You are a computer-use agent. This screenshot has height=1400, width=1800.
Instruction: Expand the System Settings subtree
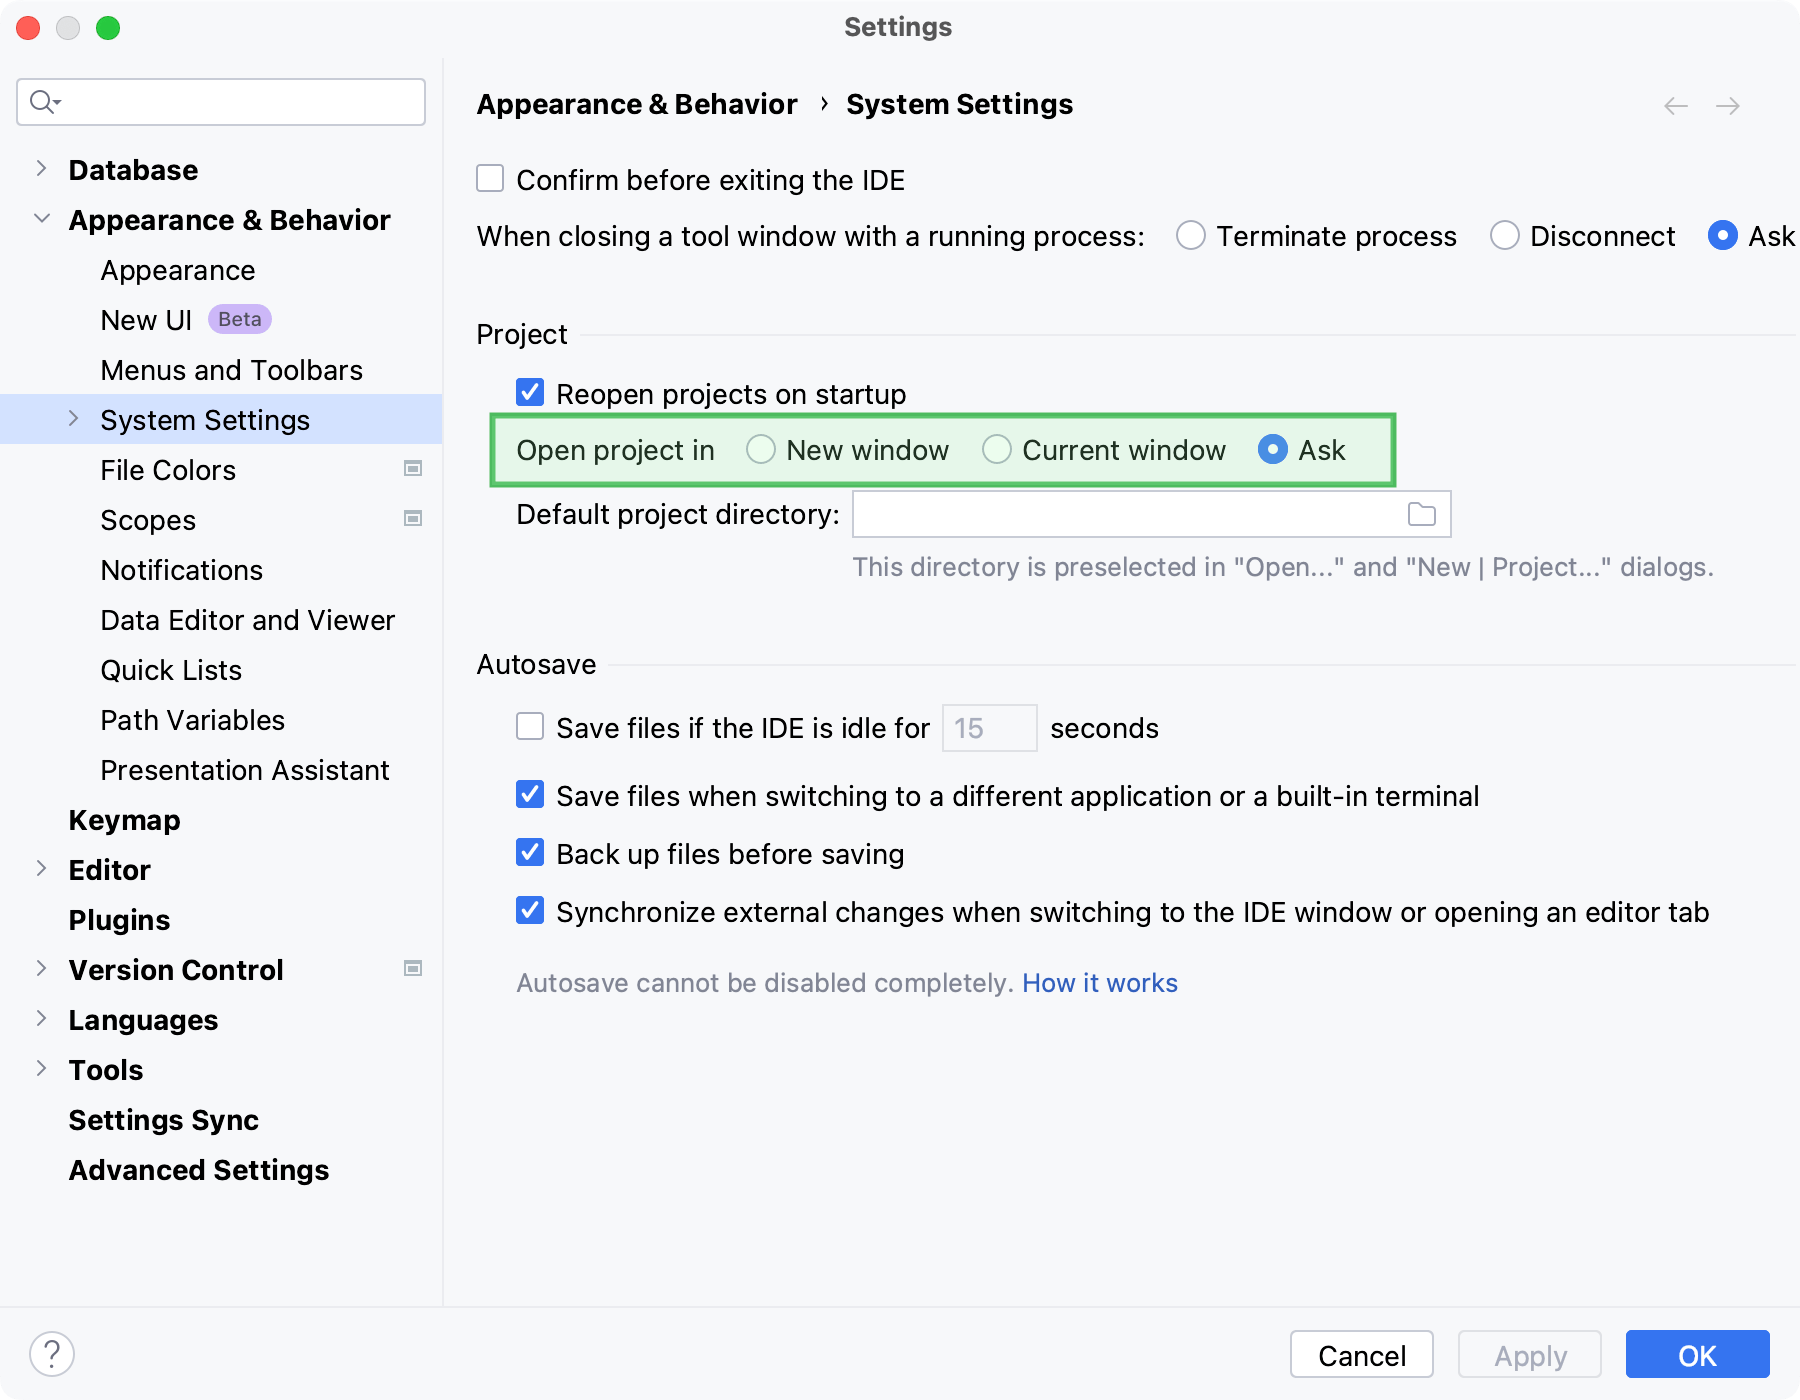[x=74, y=418]
